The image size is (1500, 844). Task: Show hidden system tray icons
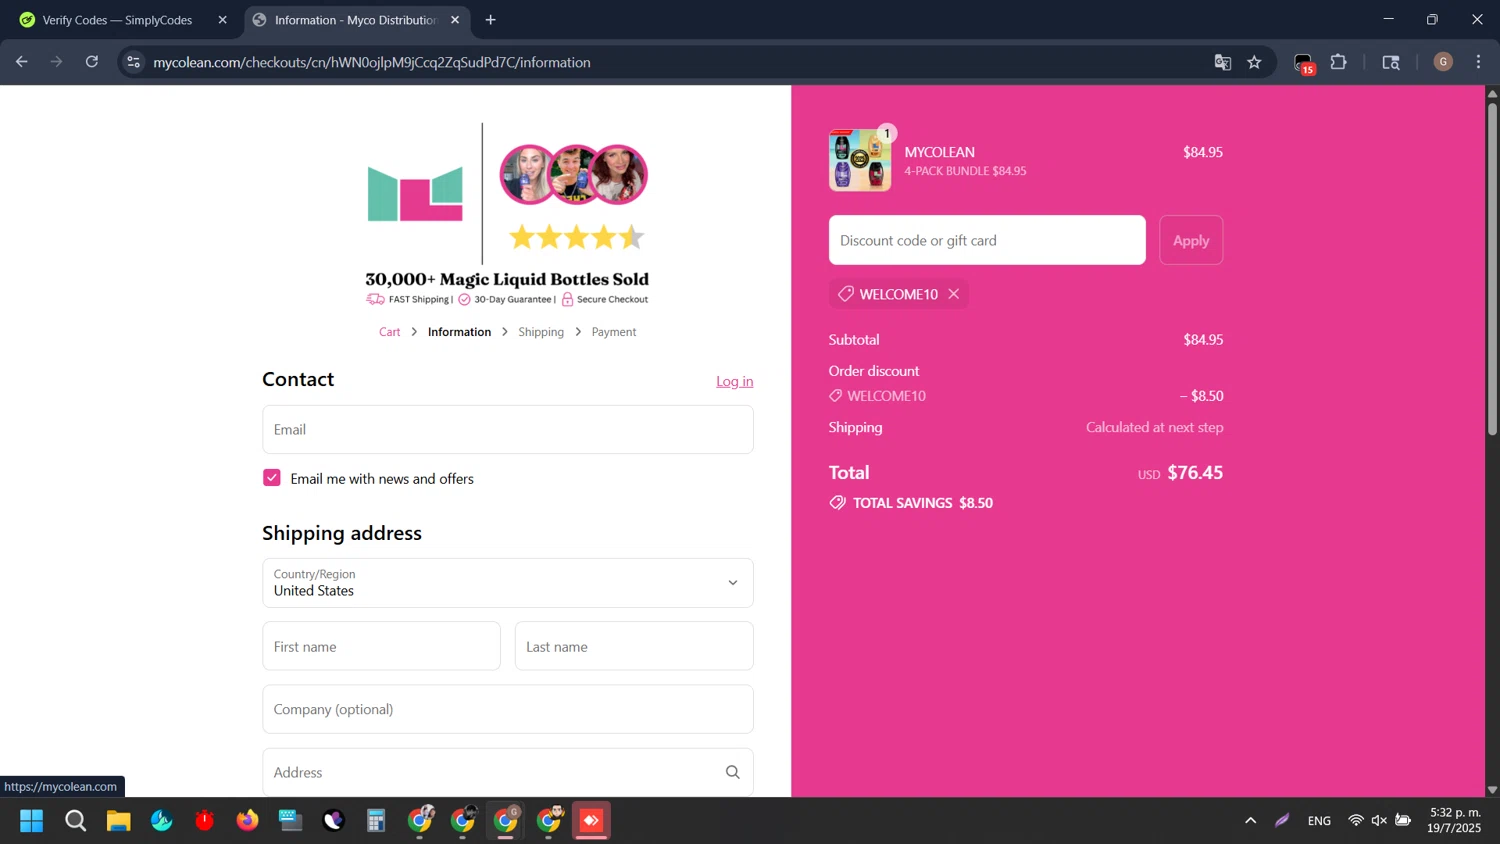tap(1250, 821)
